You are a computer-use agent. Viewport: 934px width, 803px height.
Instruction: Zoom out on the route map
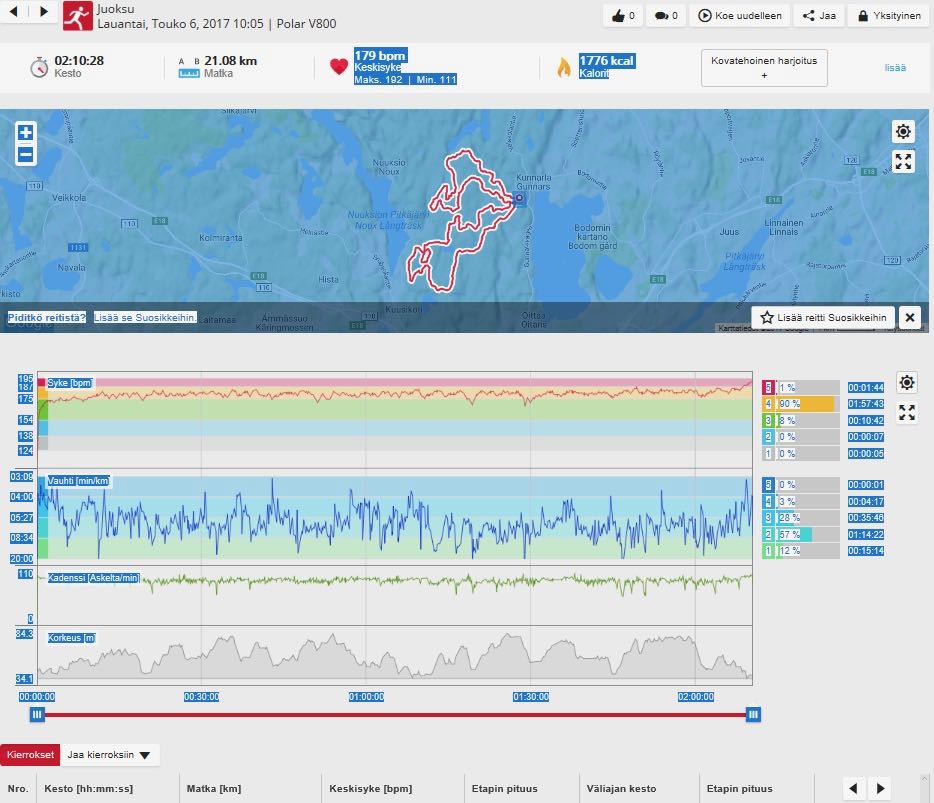25,155
